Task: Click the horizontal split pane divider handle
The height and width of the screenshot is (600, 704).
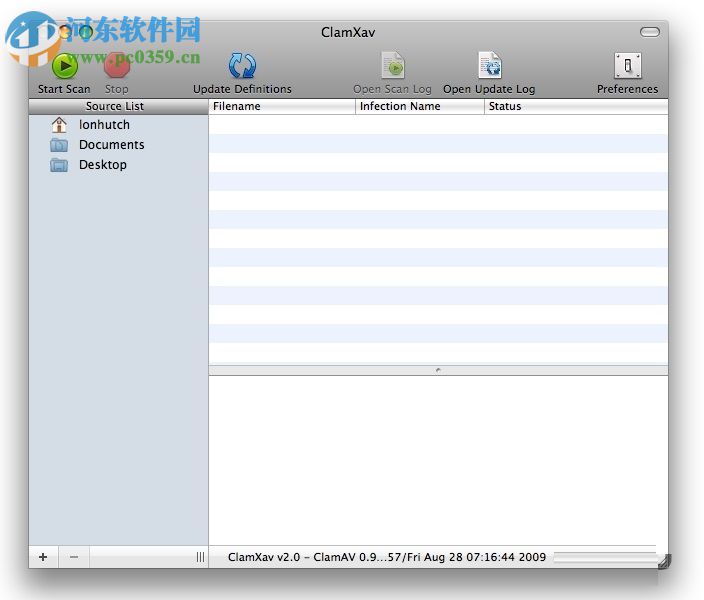Action: pyautogui.click(x=438, y=371)
